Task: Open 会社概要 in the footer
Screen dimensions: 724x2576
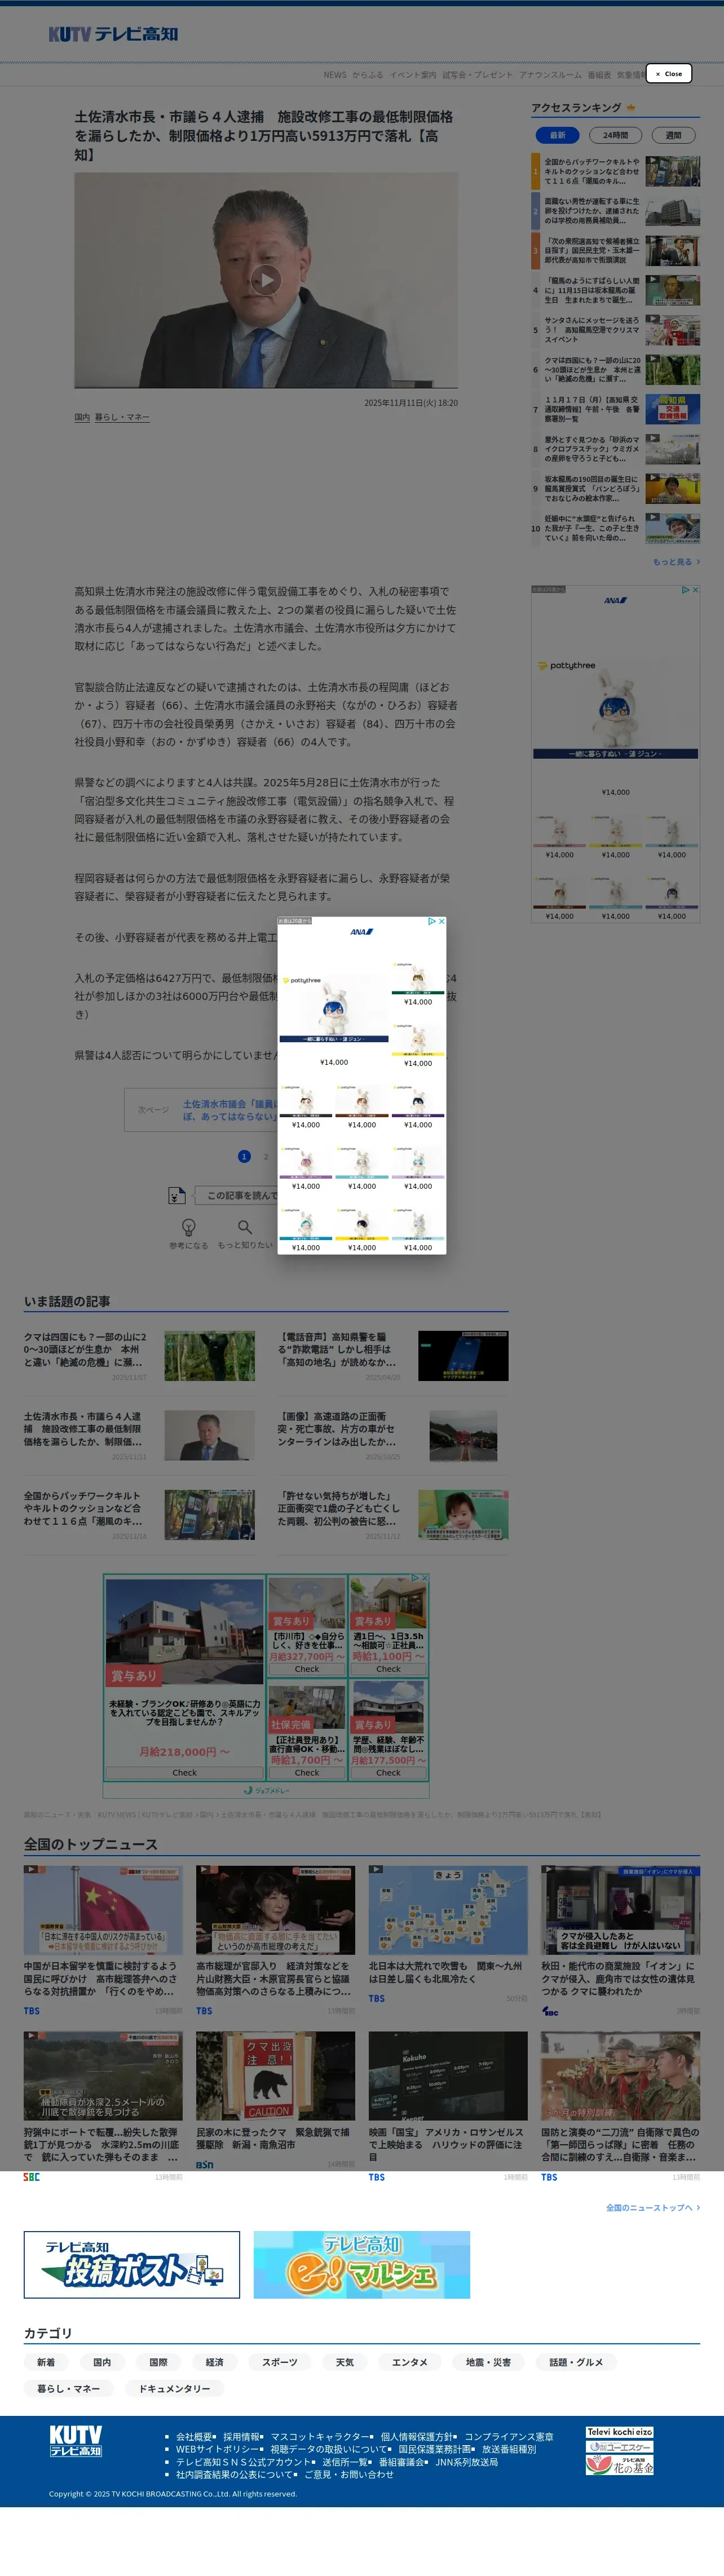Action: pyautogui.click(x=195, y=2437)
